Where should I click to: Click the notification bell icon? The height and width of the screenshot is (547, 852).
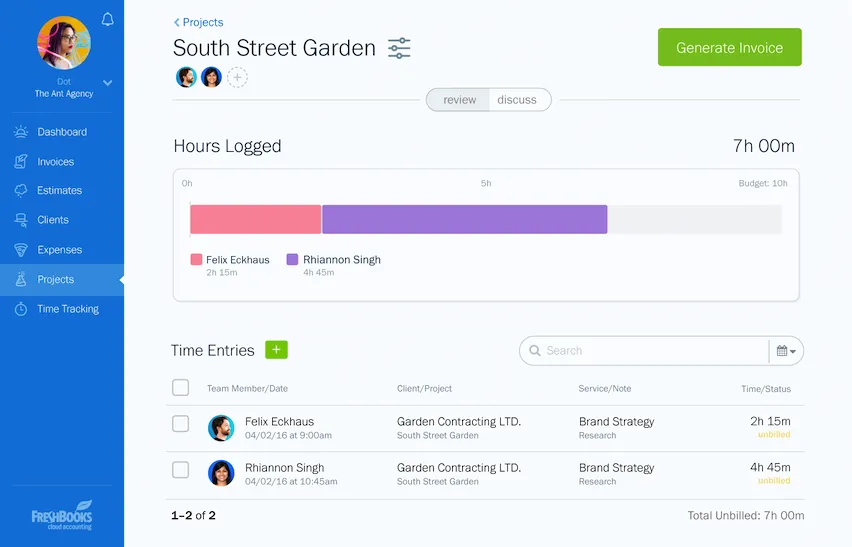pos(108,19)
